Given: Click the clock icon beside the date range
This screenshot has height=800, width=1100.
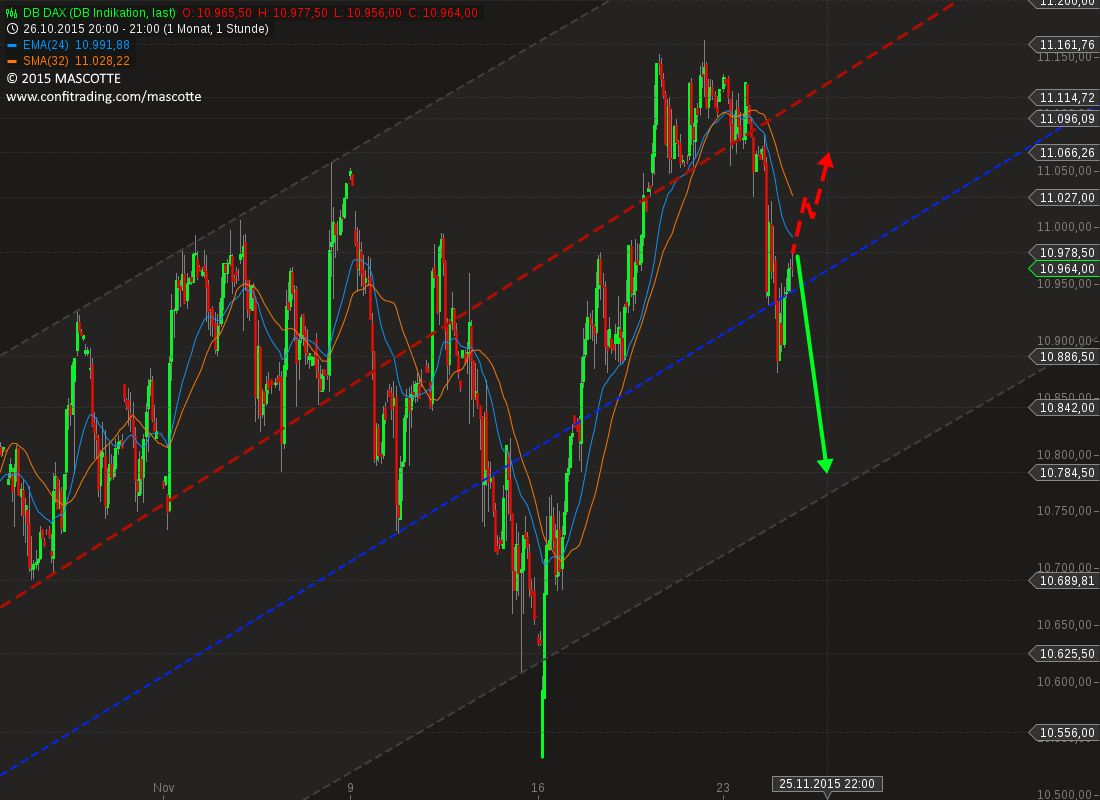Looking at the screenshot, I should click(12, 29).
